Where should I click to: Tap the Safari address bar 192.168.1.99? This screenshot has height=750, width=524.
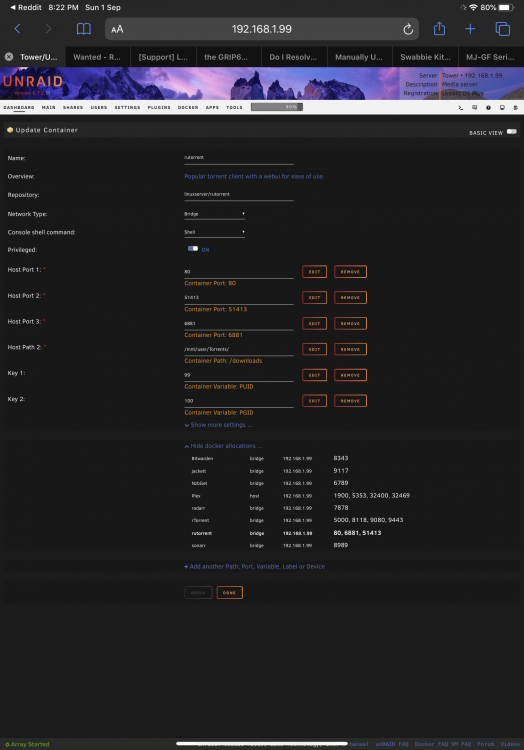[x=262, y=29]
